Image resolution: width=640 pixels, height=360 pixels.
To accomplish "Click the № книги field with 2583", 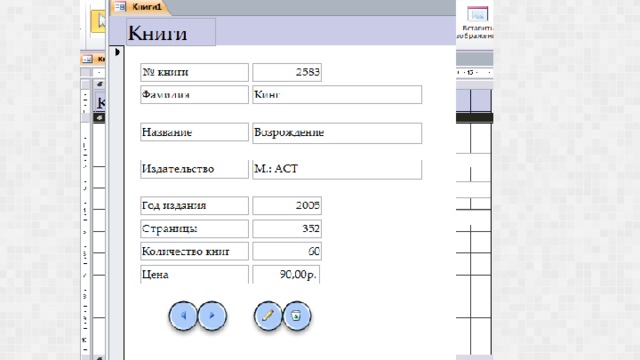I will click(287, 72).
